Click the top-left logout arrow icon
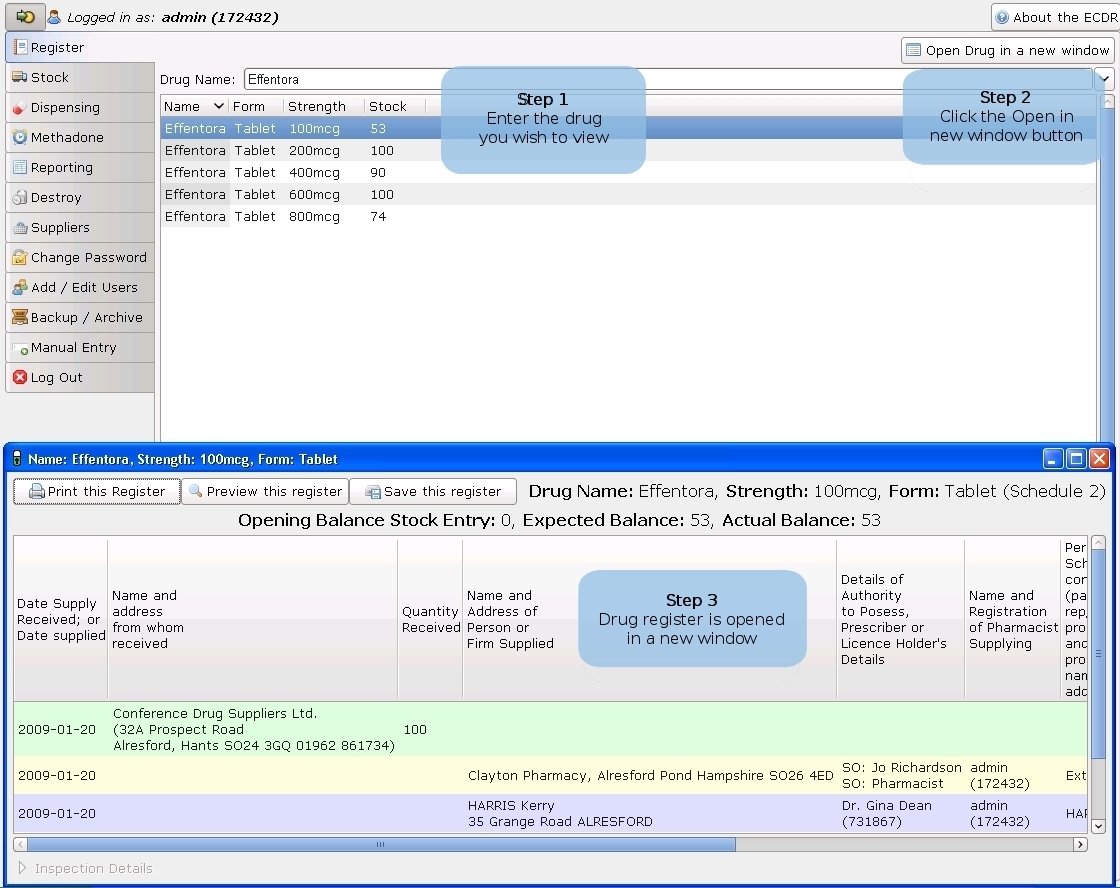This screenshot has height=888, width=1120. pyautogui.click(x=25, y=17)
